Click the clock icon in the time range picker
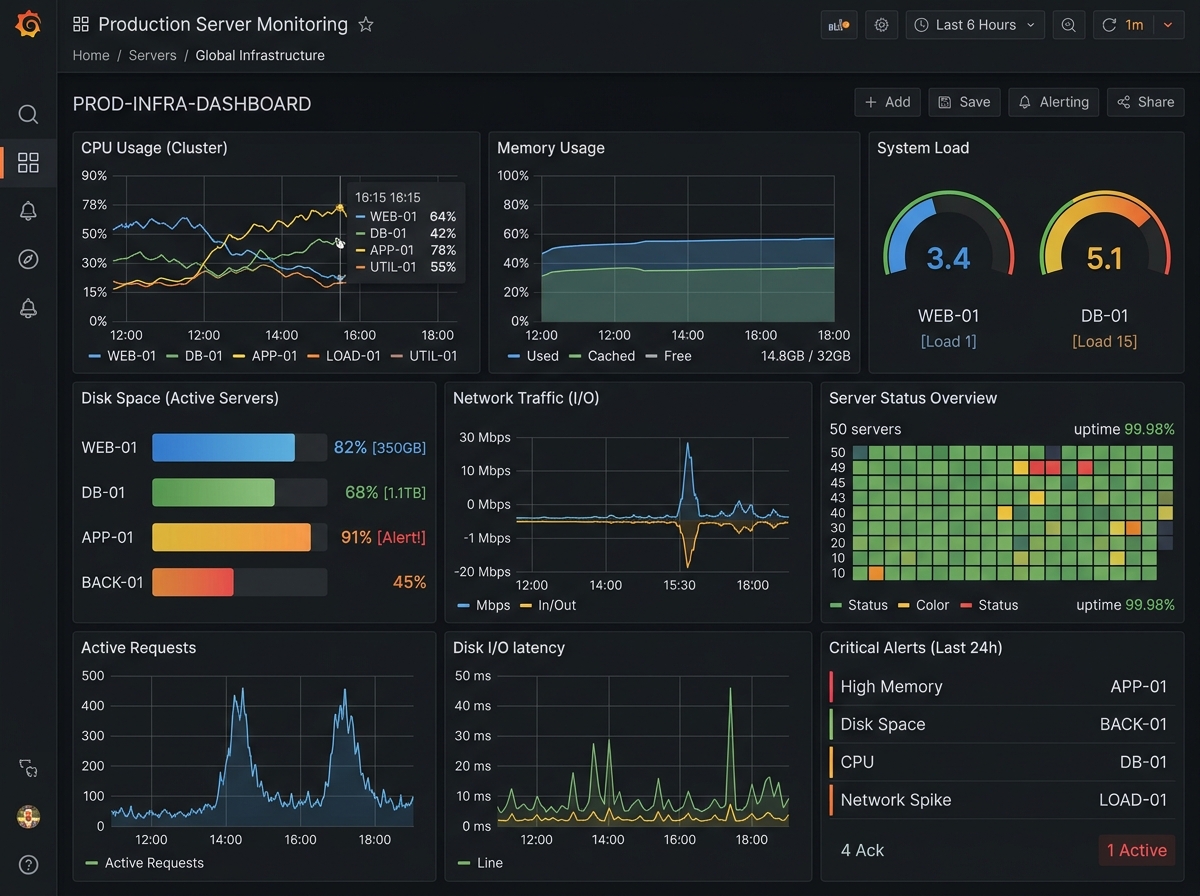This screenshot has height=896, width=1200. pyautogui.click(x=921, y=25)
